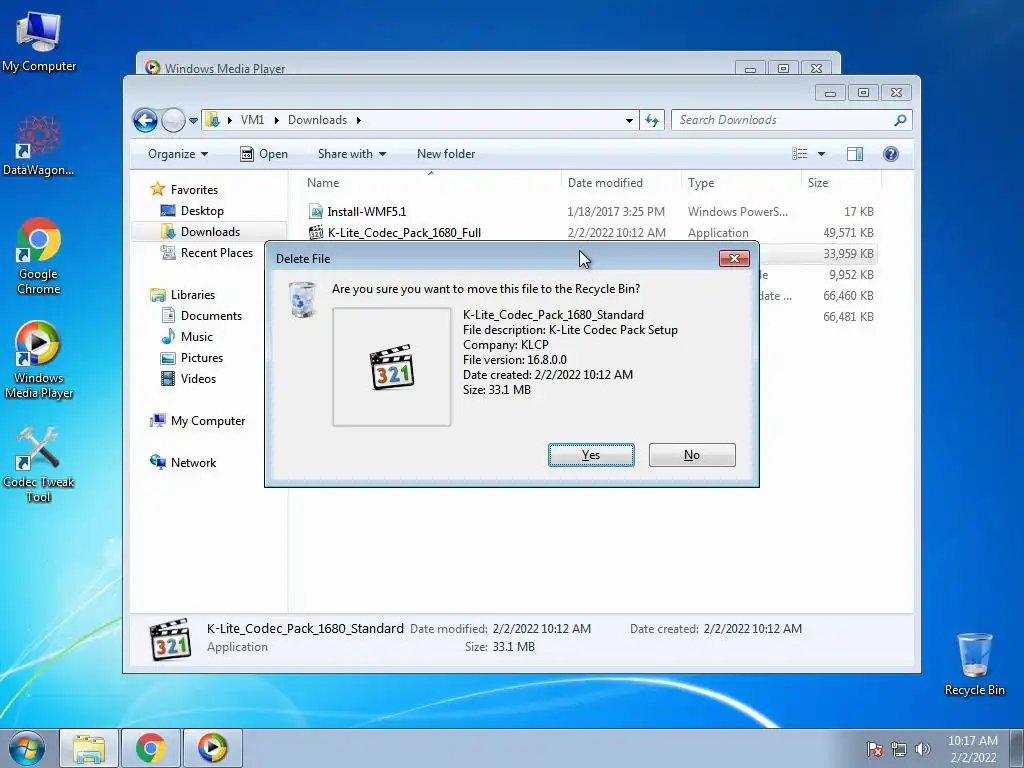Click the search magnifier icon

click(900, 120)
